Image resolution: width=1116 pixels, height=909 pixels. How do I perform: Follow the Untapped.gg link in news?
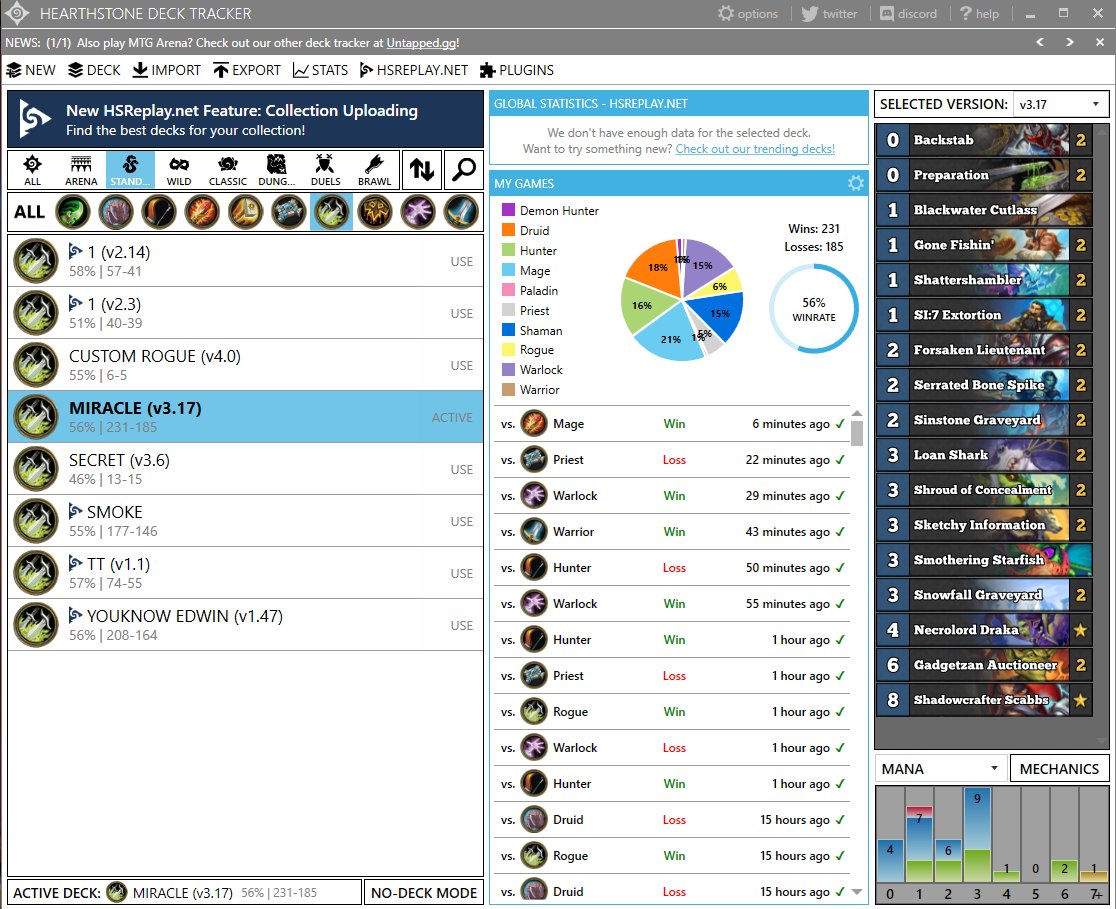click(421, 43)
